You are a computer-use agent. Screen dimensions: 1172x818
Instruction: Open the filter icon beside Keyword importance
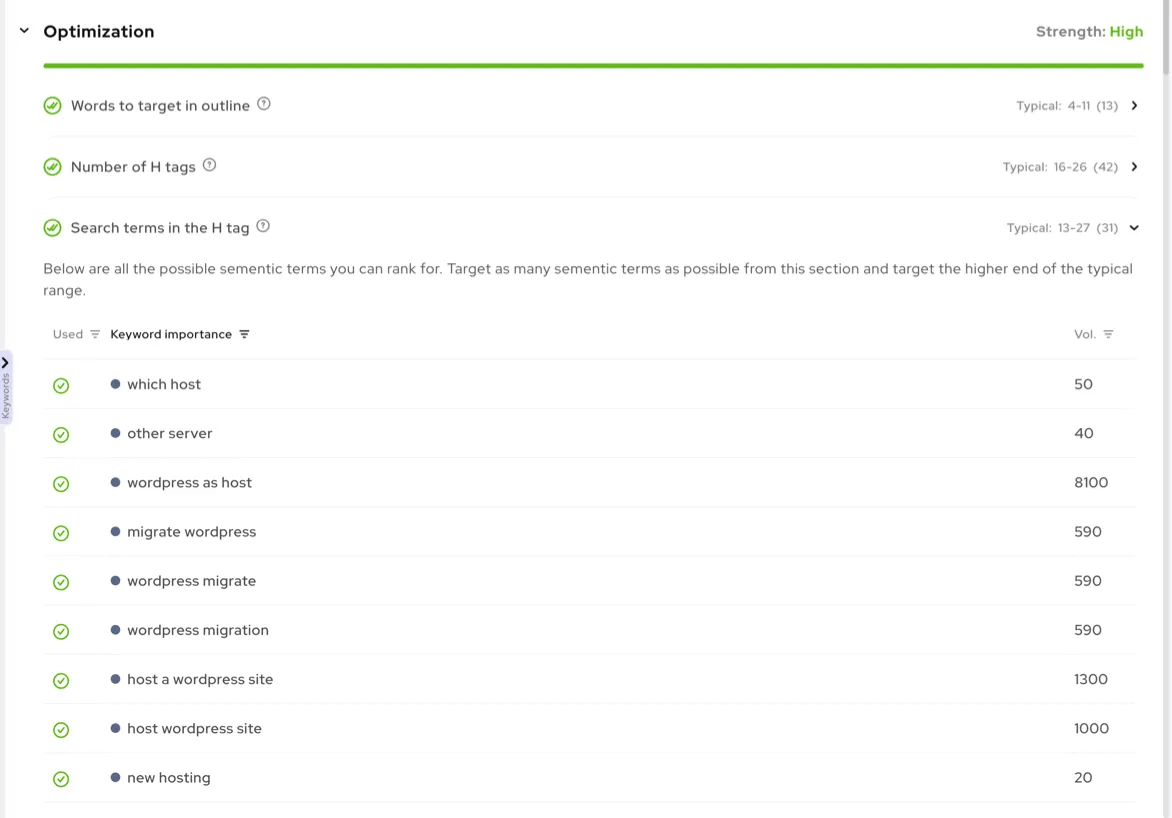coord(244,334)
